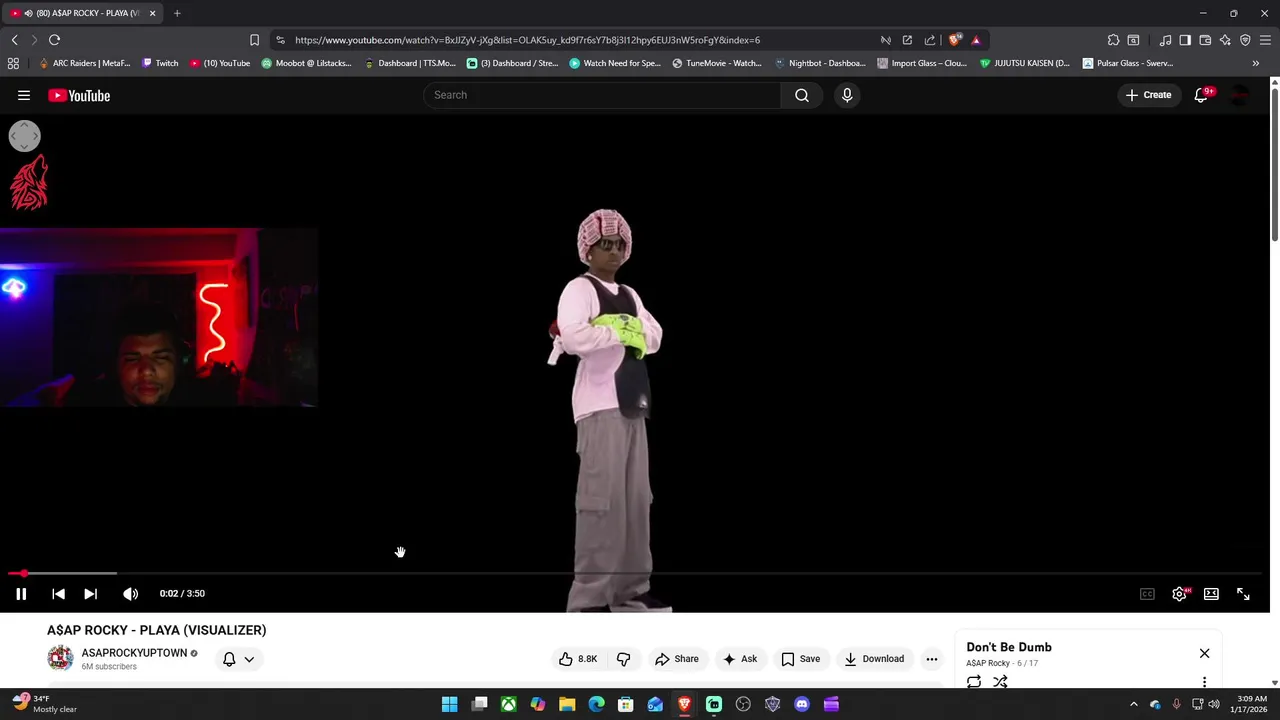Open the JUJUTSU KAISEN bookmark
The height and width of the screenshot is (720, 1280).
click(x=1024, y=63)
